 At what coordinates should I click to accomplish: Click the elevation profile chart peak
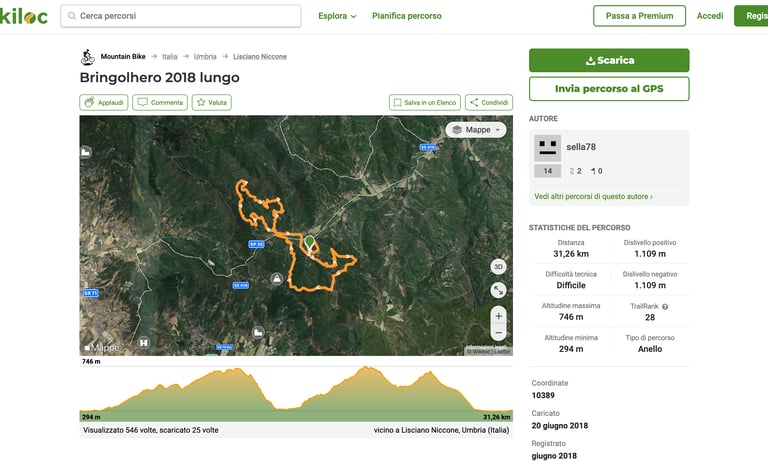pyautogui.click(x=365, y=368)
